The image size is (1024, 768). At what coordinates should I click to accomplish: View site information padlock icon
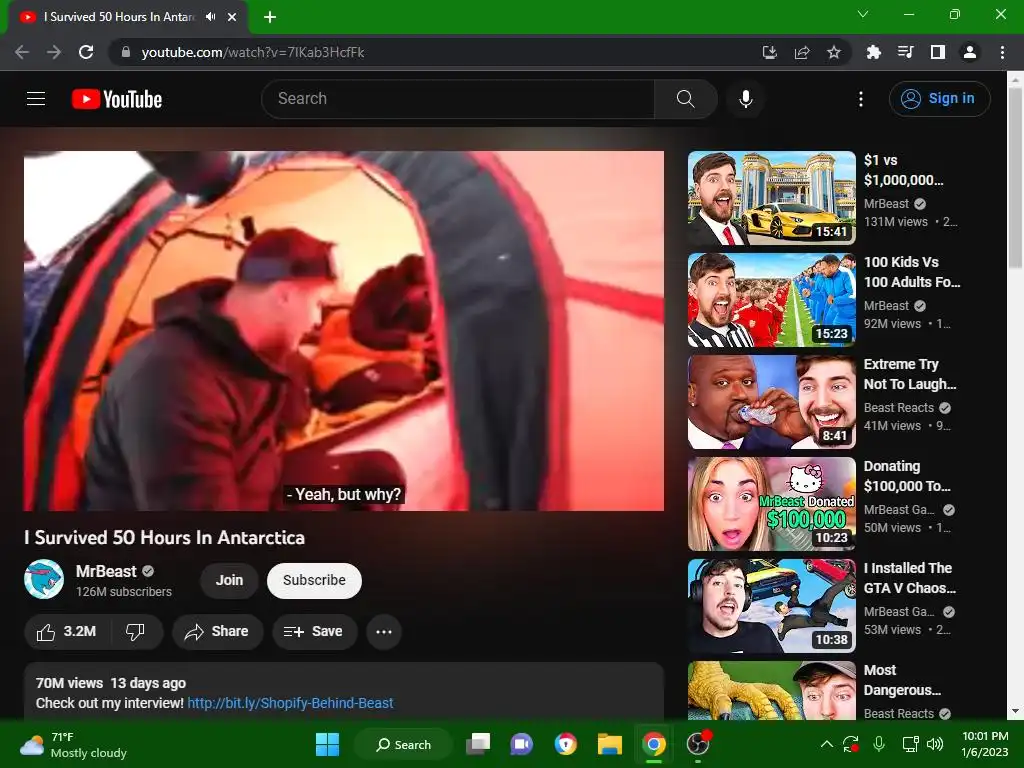tap(126, 52)
